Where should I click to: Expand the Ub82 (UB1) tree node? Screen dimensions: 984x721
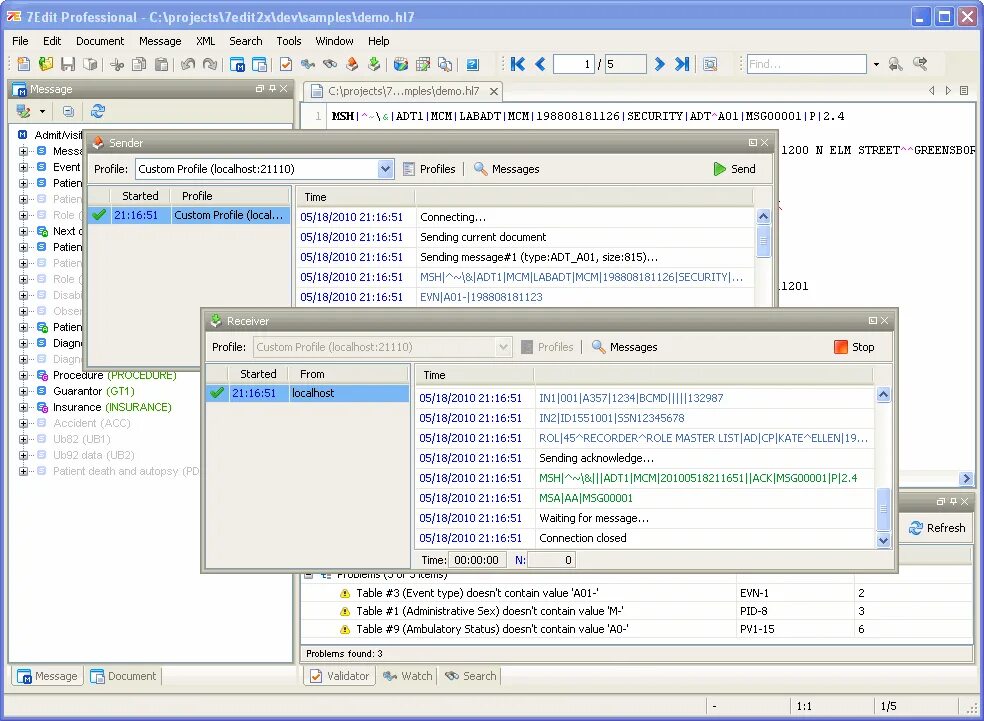[x=23, y=439]
